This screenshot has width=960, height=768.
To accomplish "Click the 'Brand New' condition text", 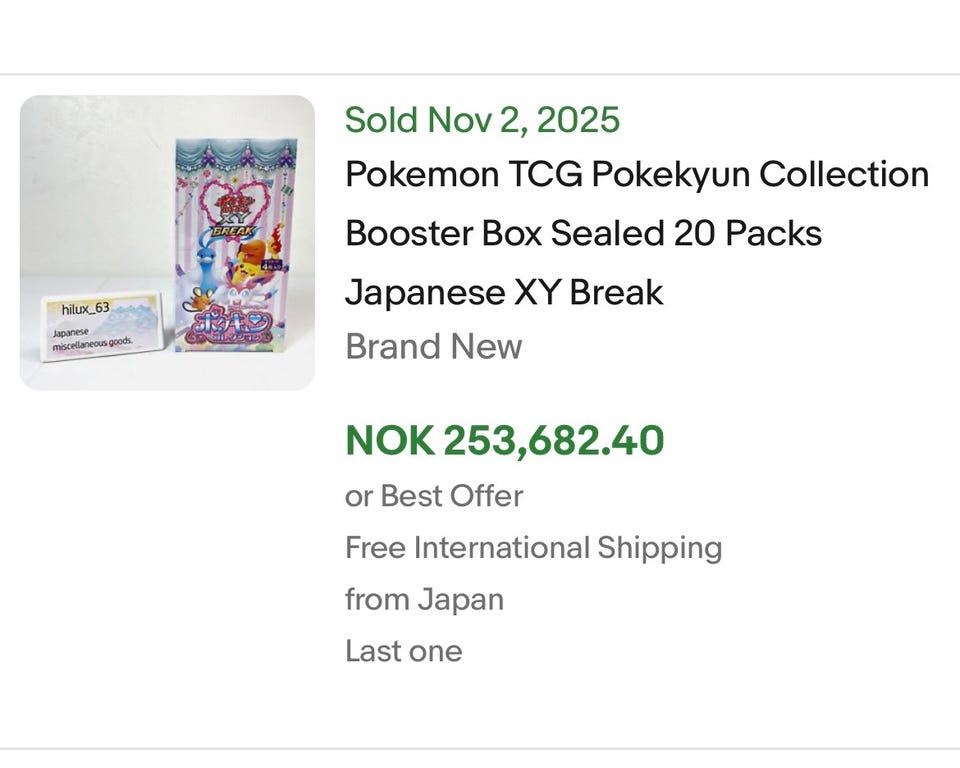I will [433, 347].
